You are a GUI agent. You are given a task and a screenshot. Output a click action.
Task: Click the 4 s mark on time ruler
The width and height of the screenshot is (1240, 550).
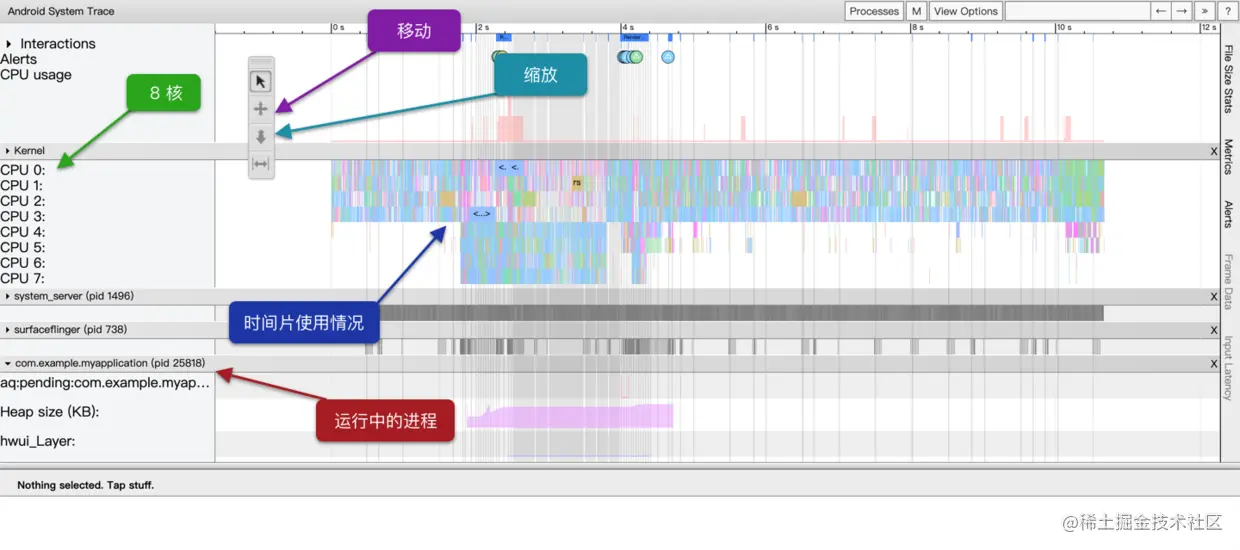(x=628, y=28)
